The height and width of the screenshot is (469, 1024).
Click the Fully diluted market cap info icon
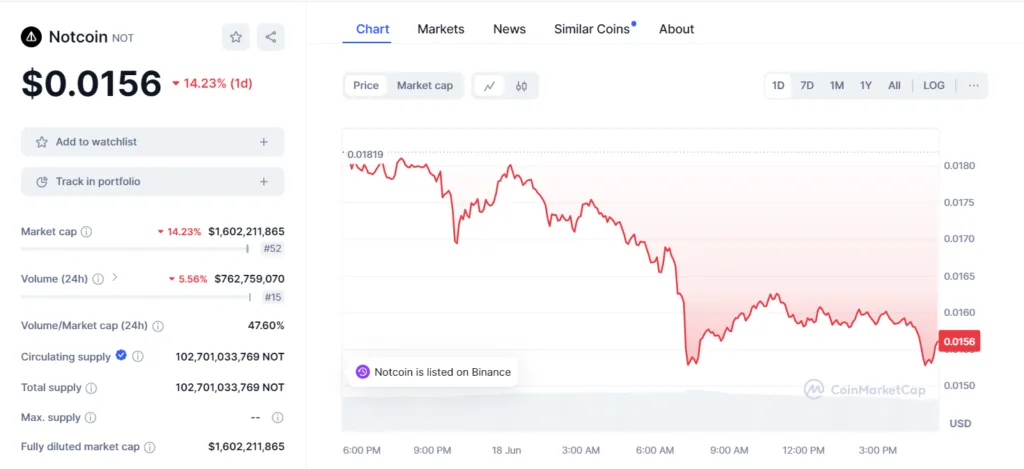tap(150, 447)
